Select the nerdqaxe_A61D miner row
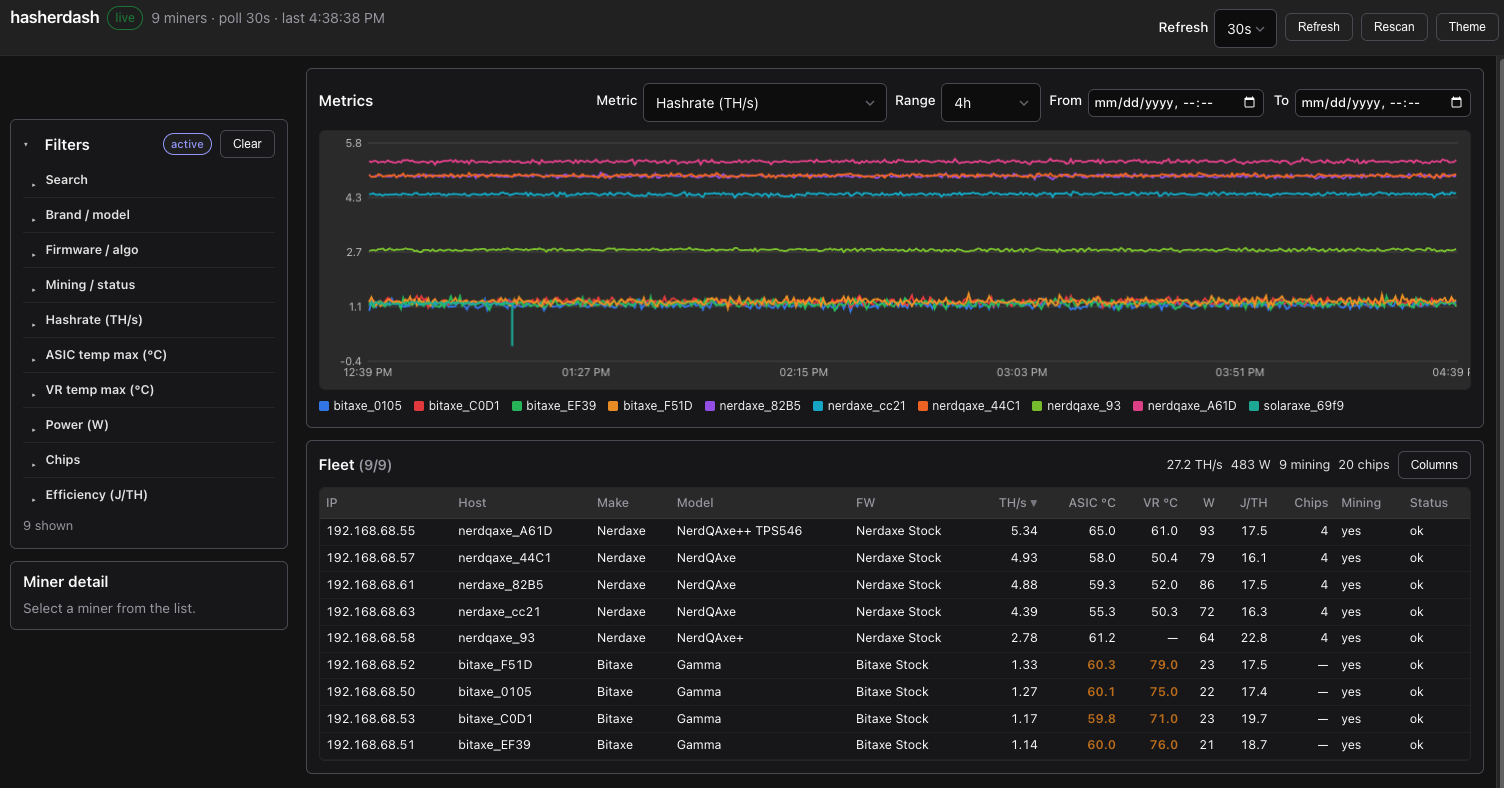Screen dimensions: 1504x788 click(x=895, y=531)
